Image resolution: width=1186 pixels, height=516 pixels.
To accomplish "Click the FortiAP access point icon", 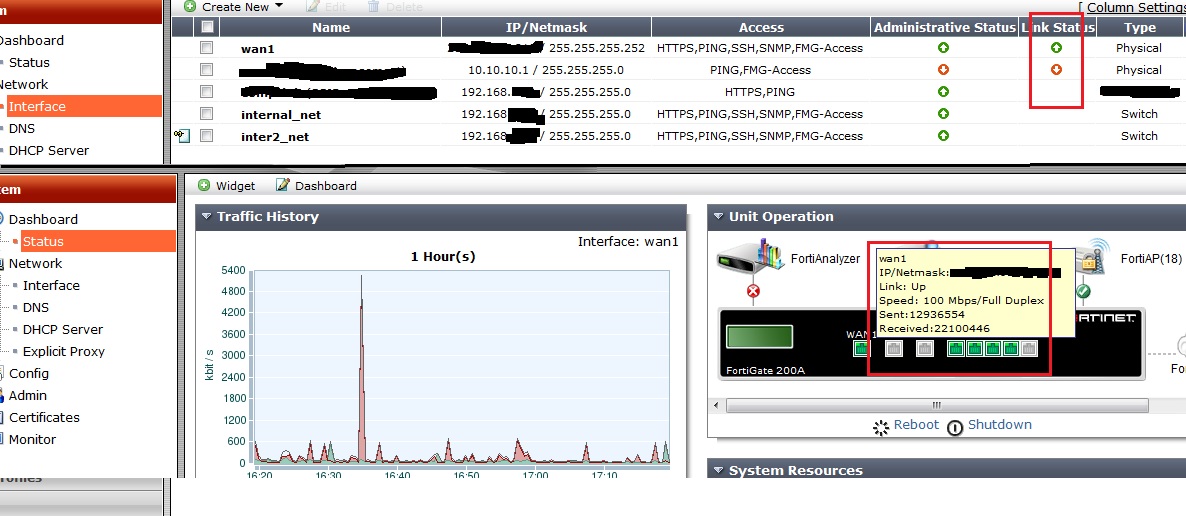I will (1095, 257).
